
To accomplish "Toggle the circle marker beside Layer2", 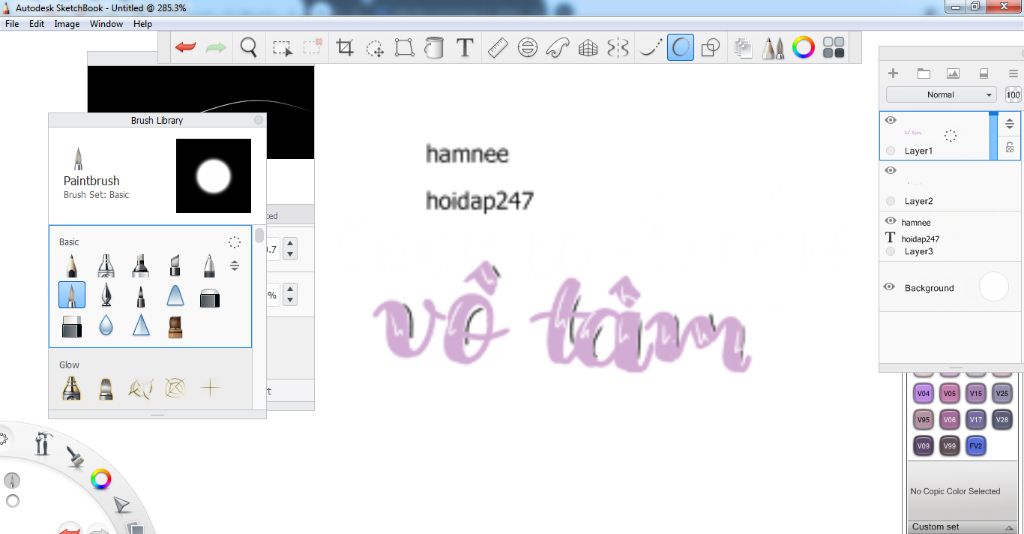I will click(890, 201).
